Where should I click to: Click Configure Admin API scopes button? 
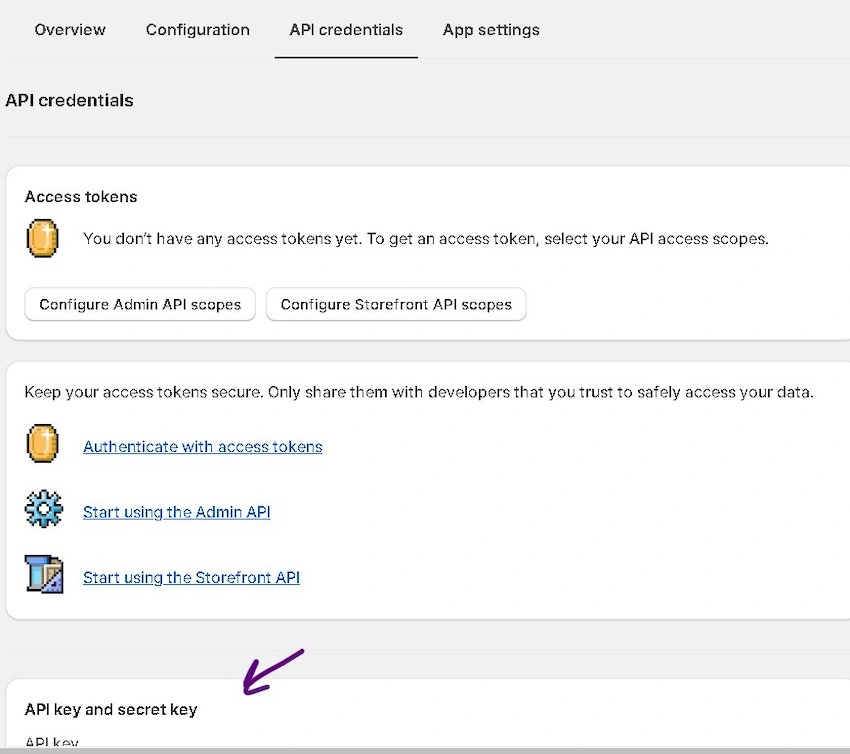(140, 304)
